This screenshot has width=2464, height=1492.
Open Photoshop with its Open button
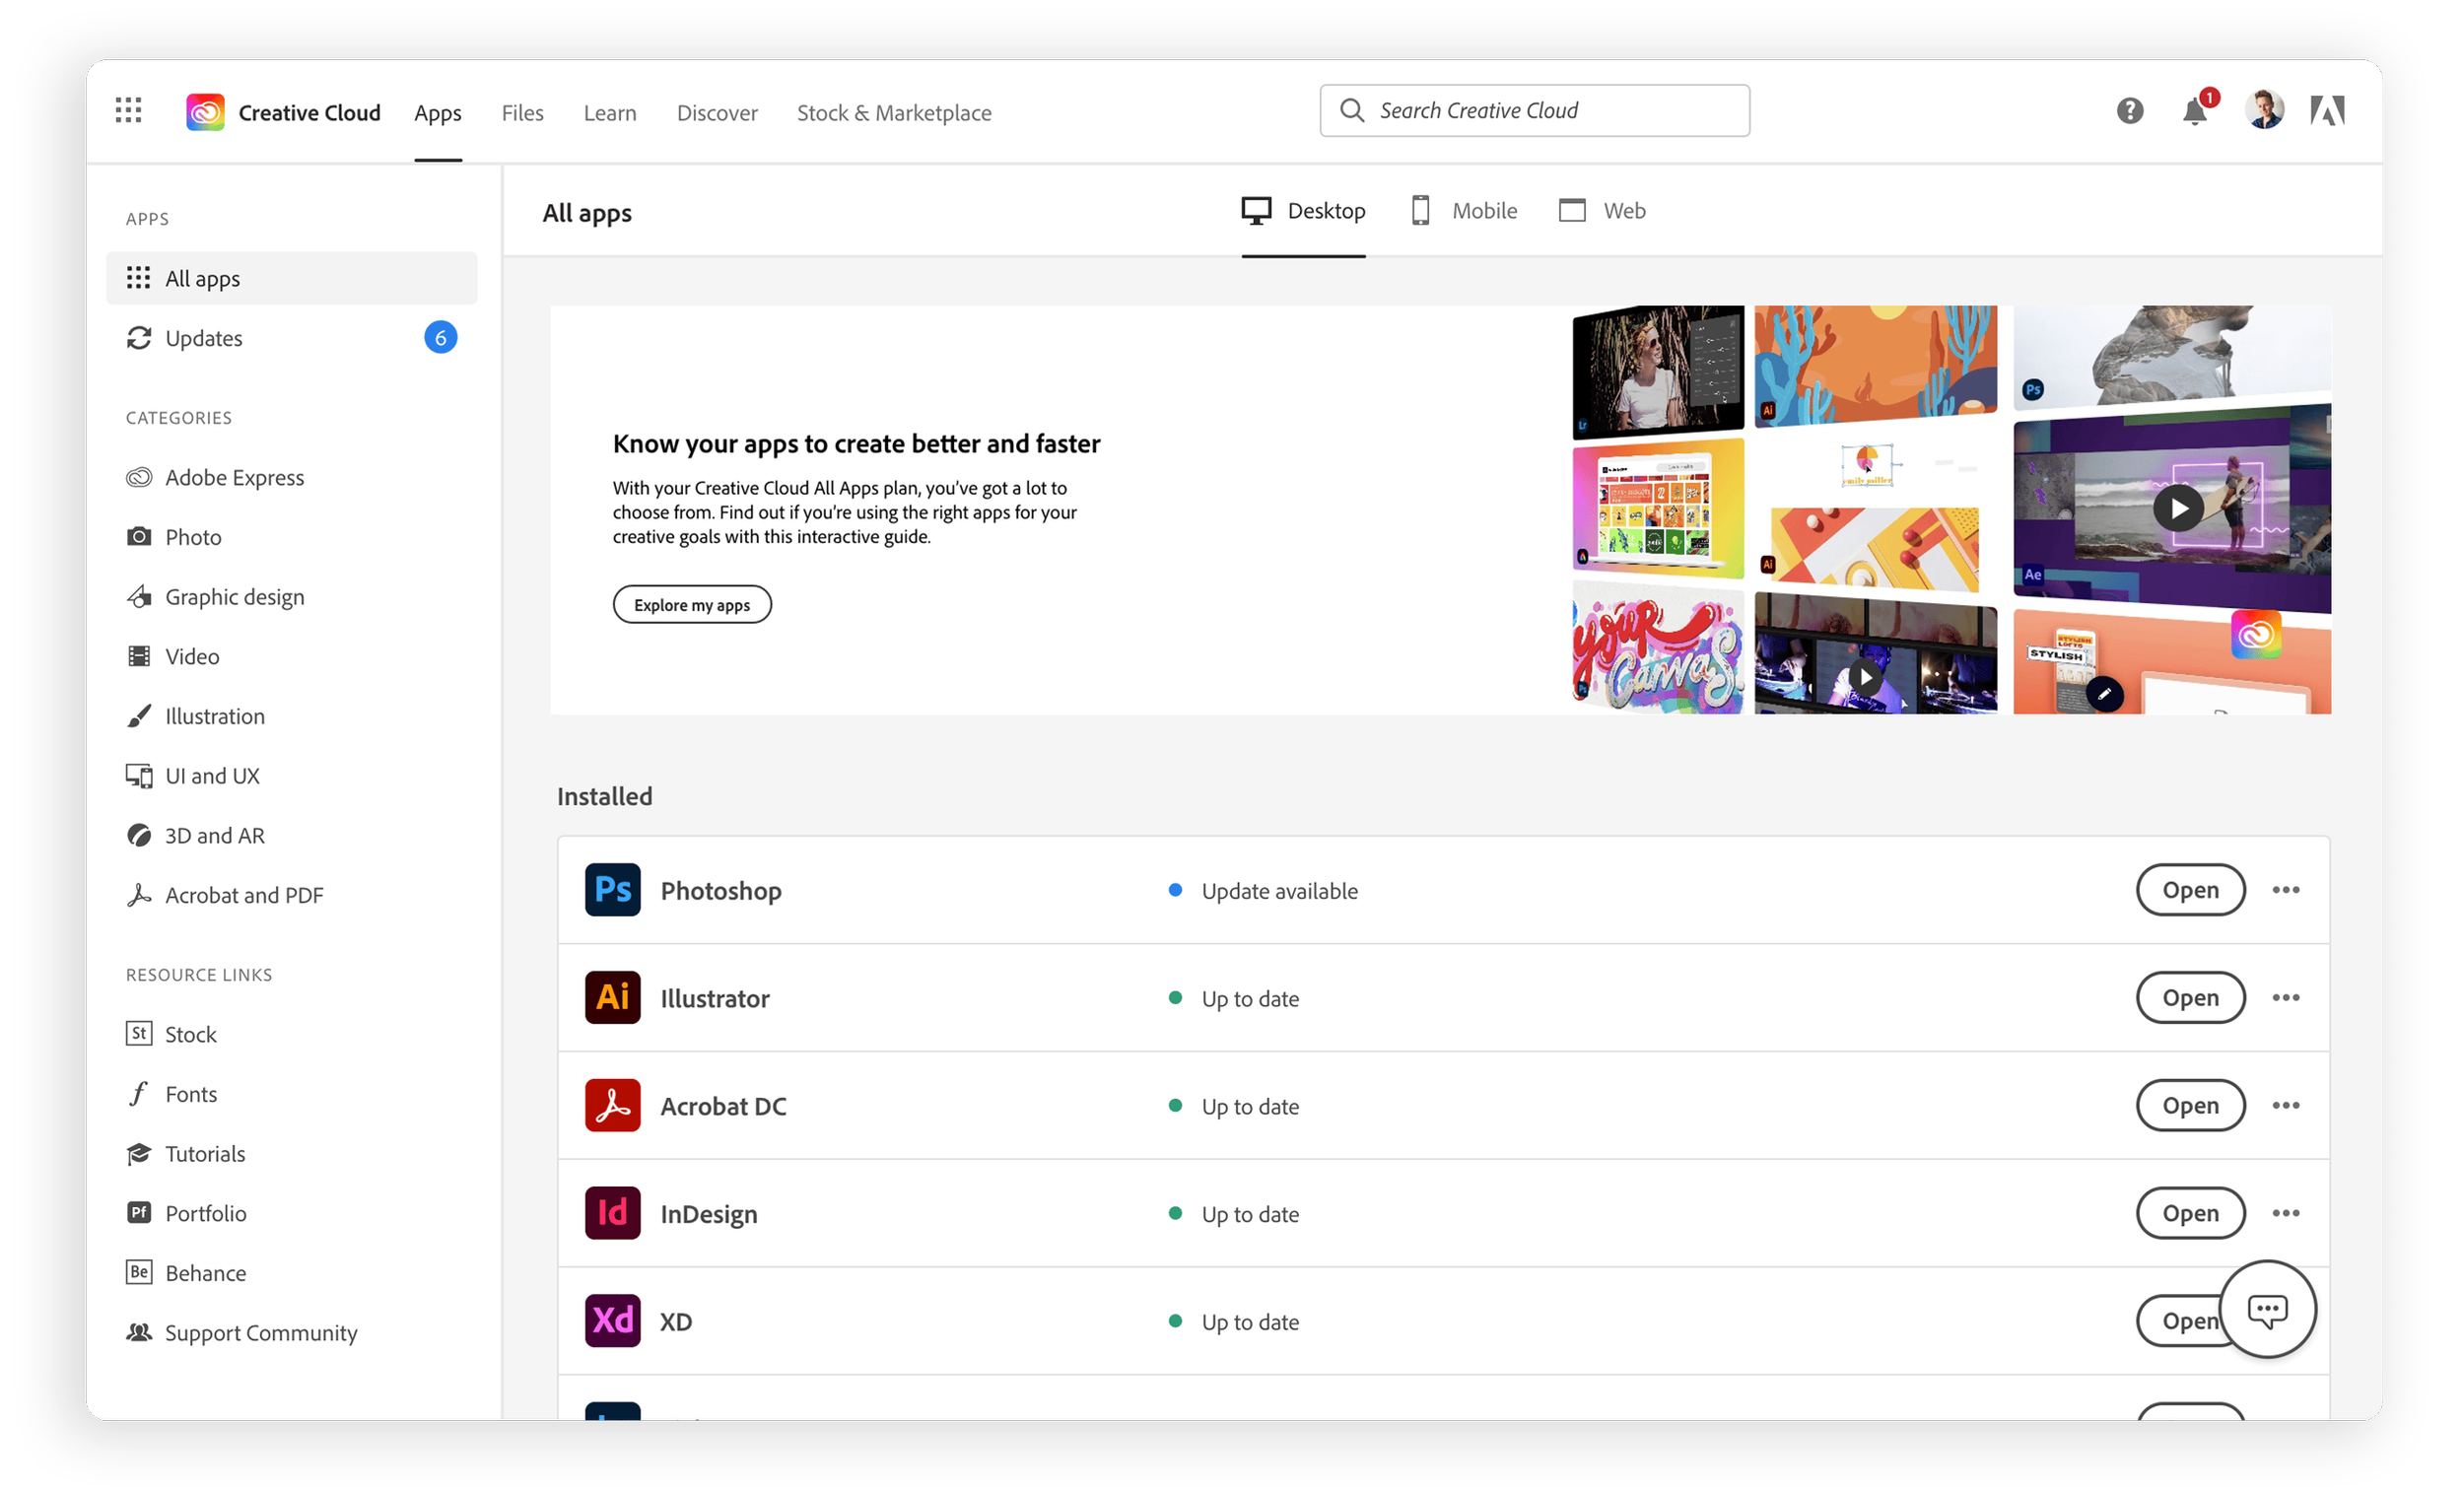[x=2190, y=890]
